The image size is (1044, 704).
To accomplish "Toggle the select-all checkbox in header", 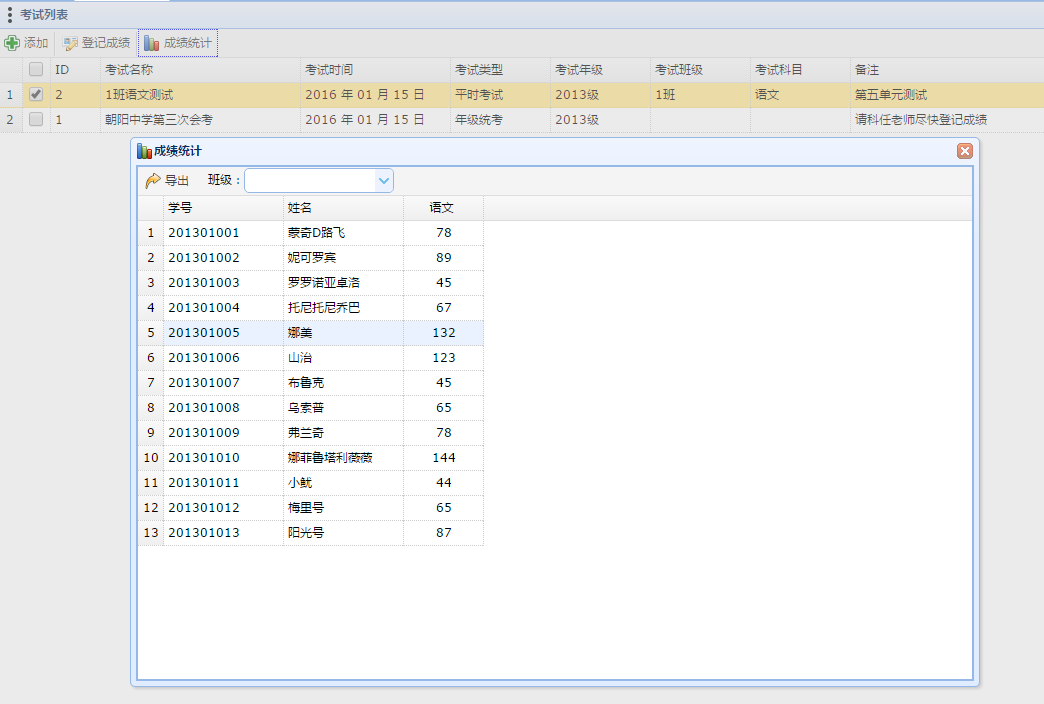I will click(36, 69).
